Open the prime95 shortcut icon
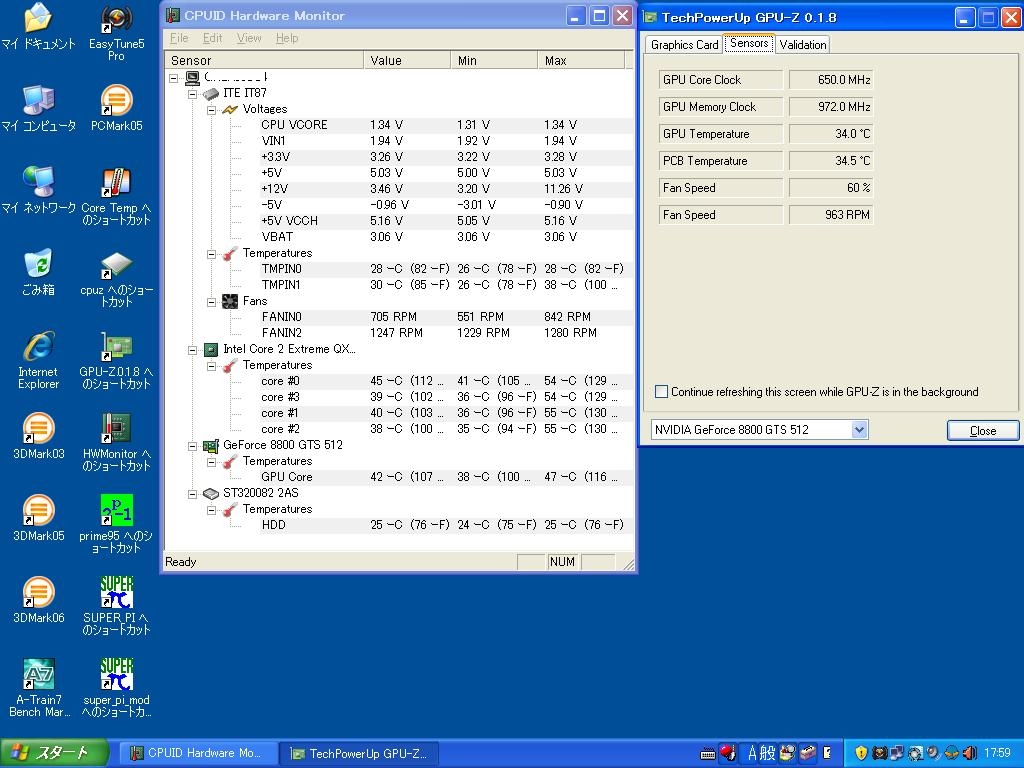 coord(116,512)
